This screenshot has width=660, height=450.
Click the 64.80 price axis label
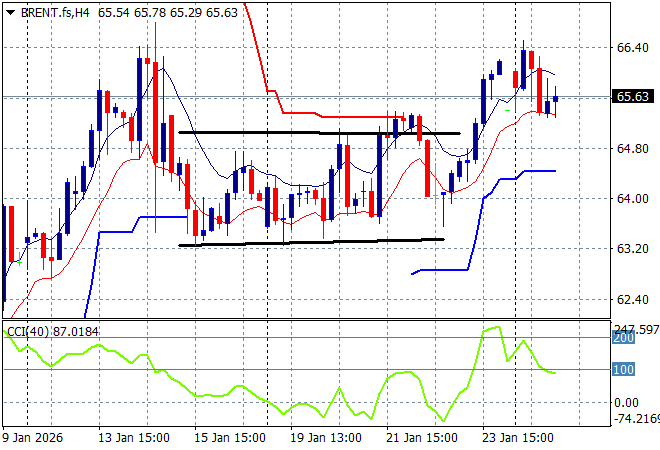[x=630, y=148]
